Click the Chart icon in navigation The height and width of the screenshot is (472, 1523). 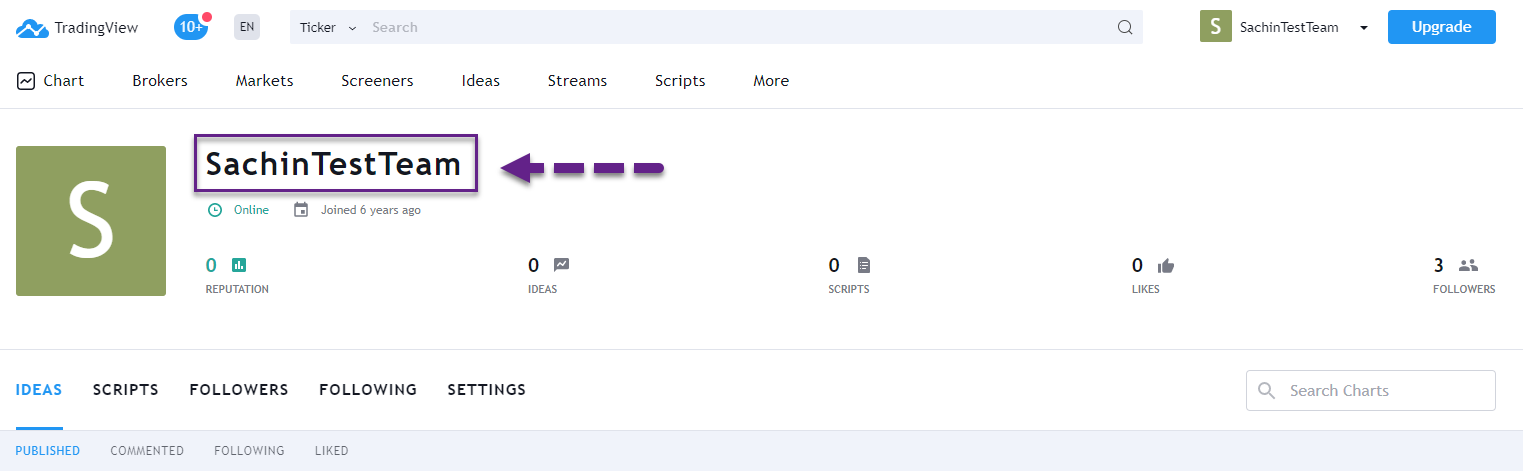26,81
